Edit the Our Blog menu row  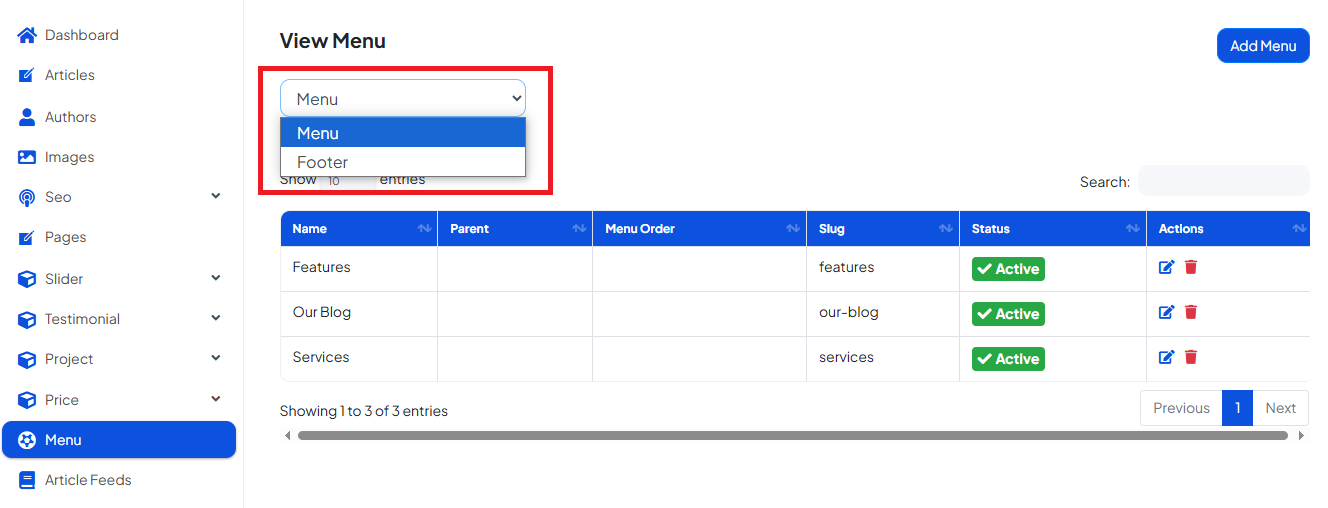coord(1166,312)
